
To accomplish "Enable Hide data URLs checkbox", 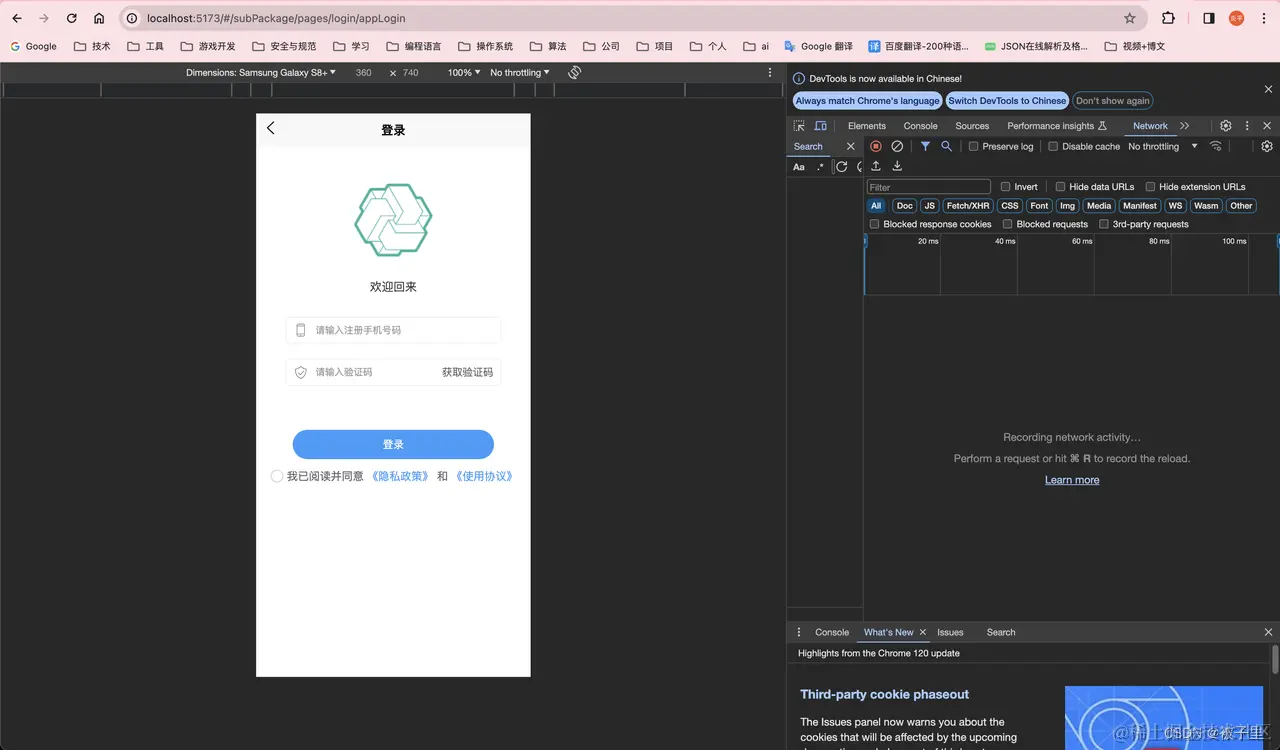I will (x=1060, y=187).
